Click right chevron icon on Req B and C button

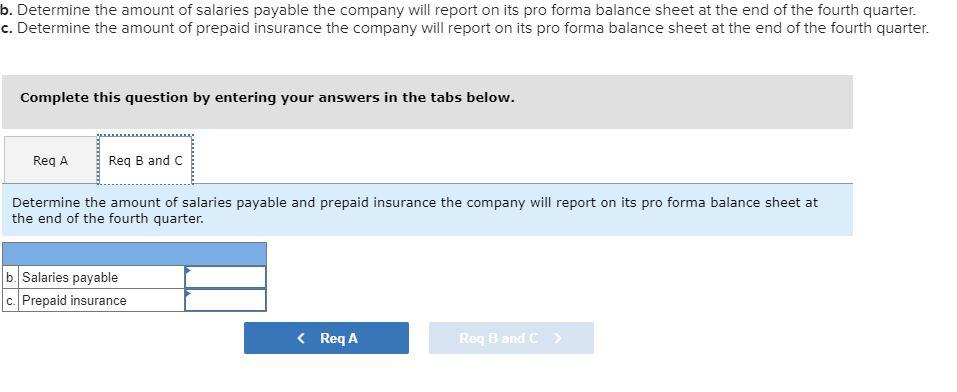(557, 338)
